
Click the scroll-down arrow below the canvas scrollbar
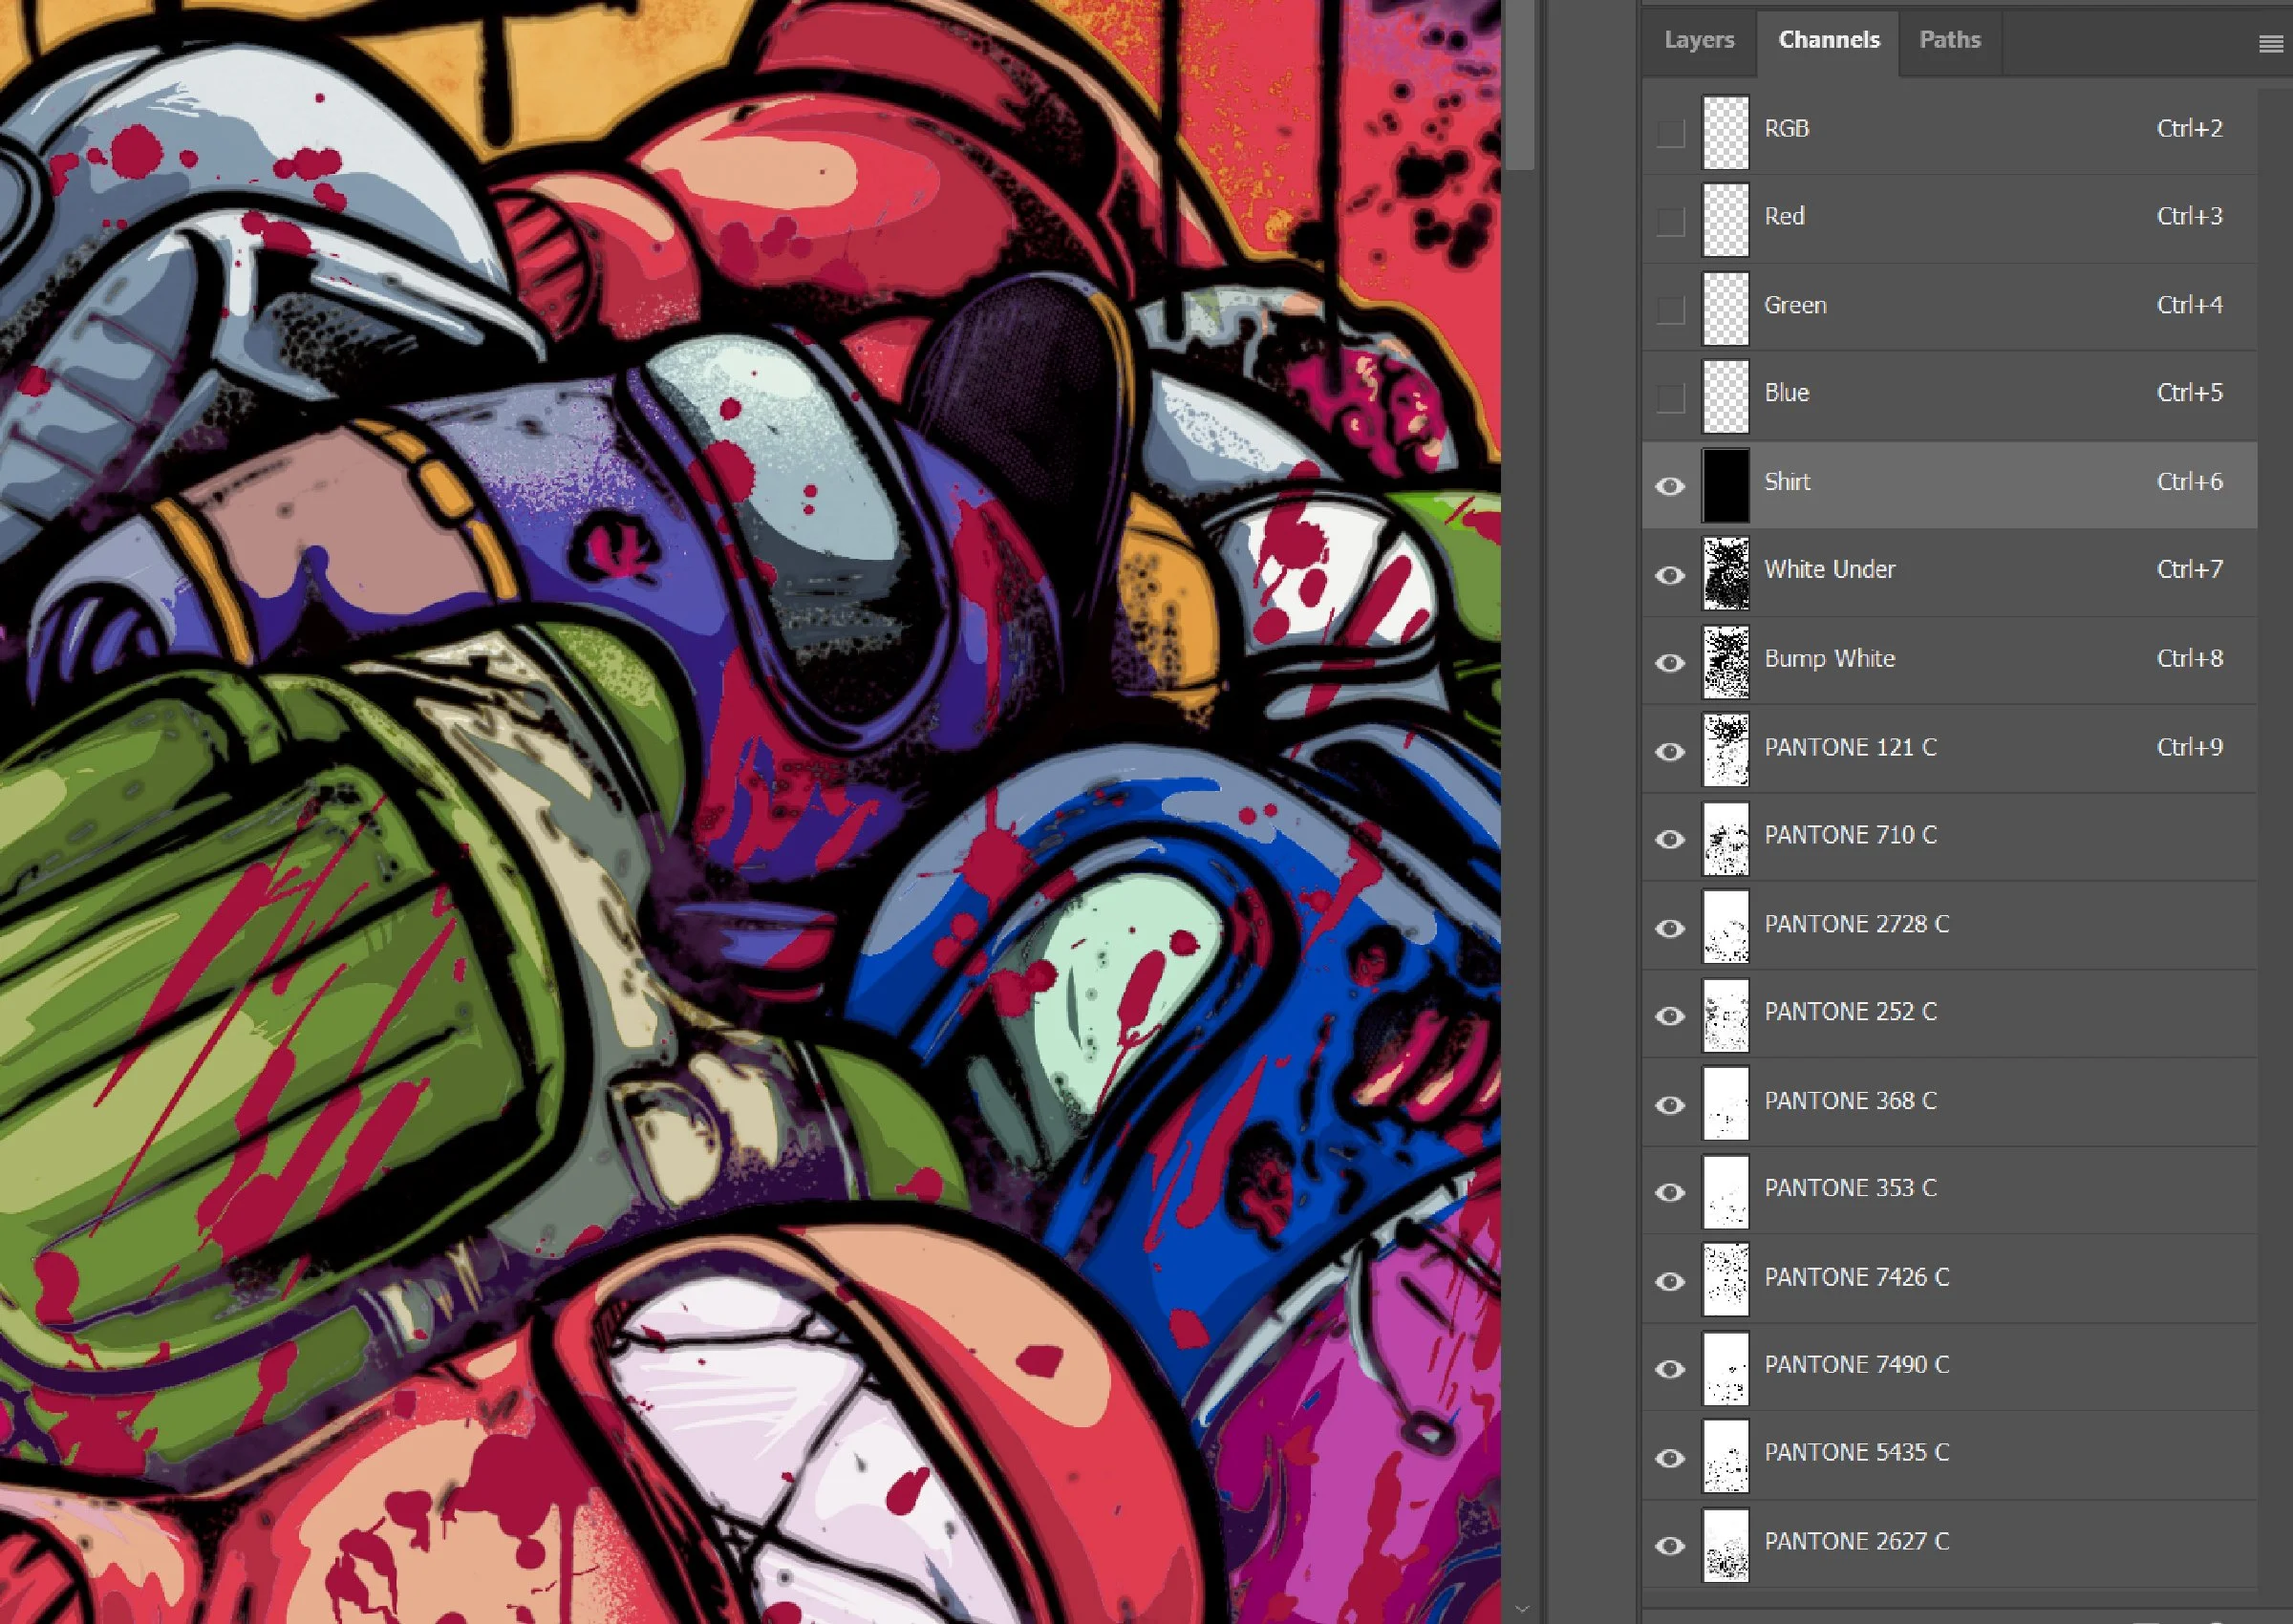click(x=1522, y=1609)
